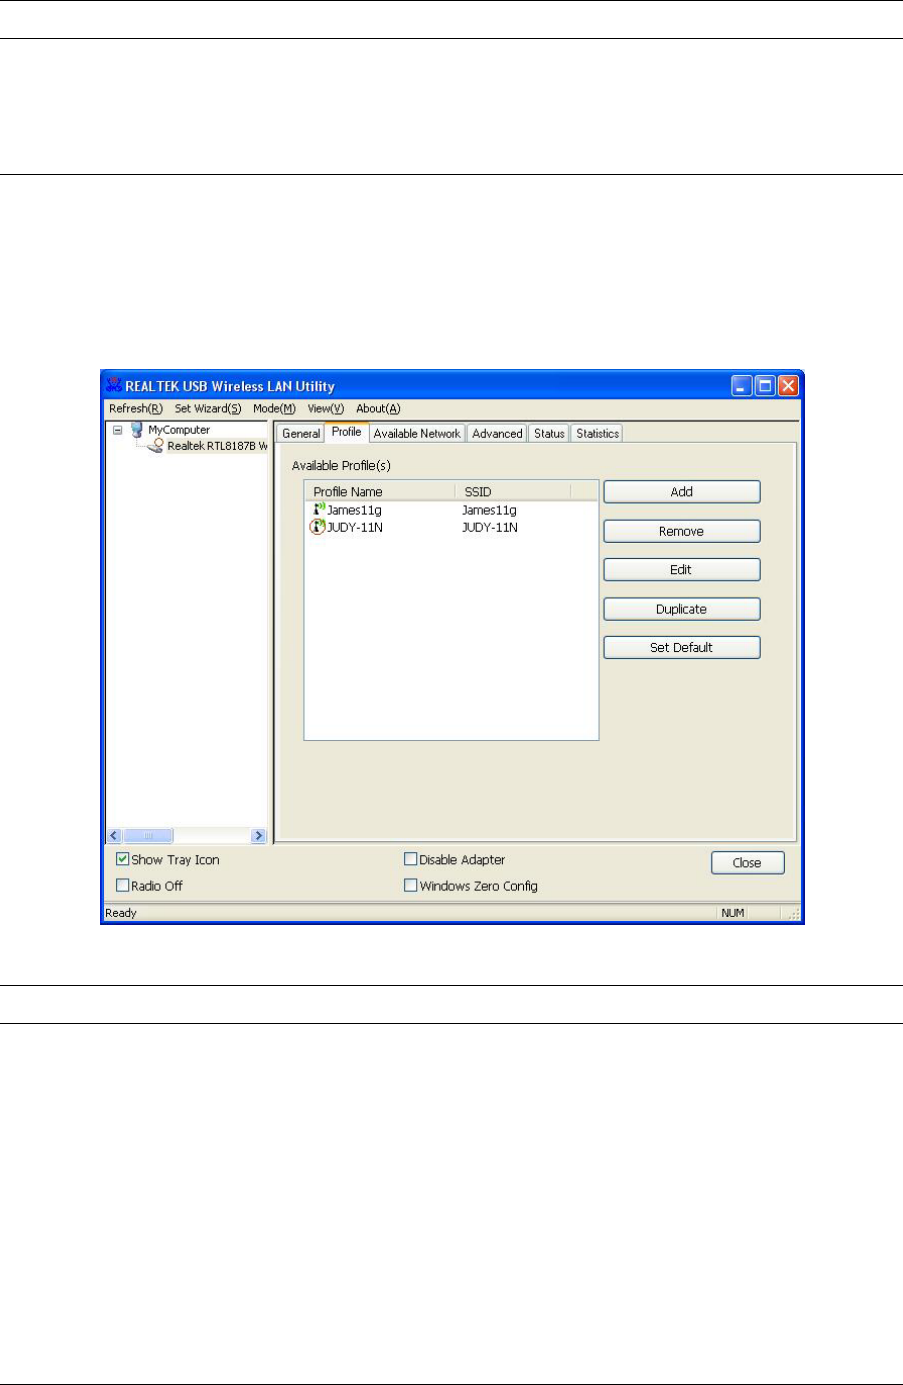Enable the Radio Off checkbox
The image size is (903, 1385).
(122, 885)
